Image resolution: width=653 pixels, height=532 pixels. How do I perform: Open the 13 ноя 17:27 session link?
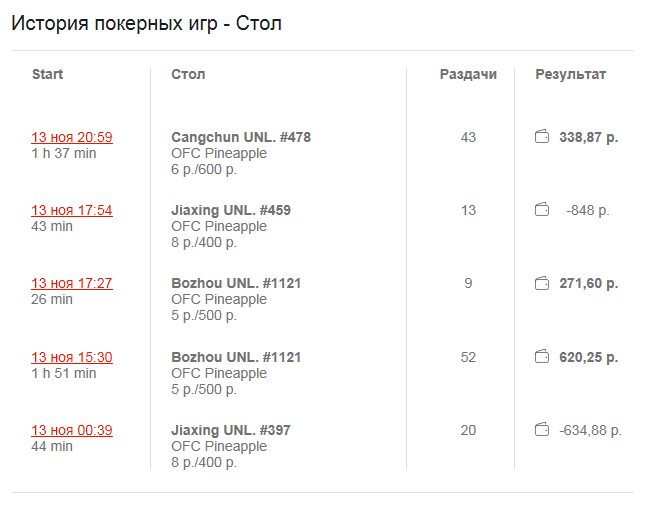click(72, 283)
